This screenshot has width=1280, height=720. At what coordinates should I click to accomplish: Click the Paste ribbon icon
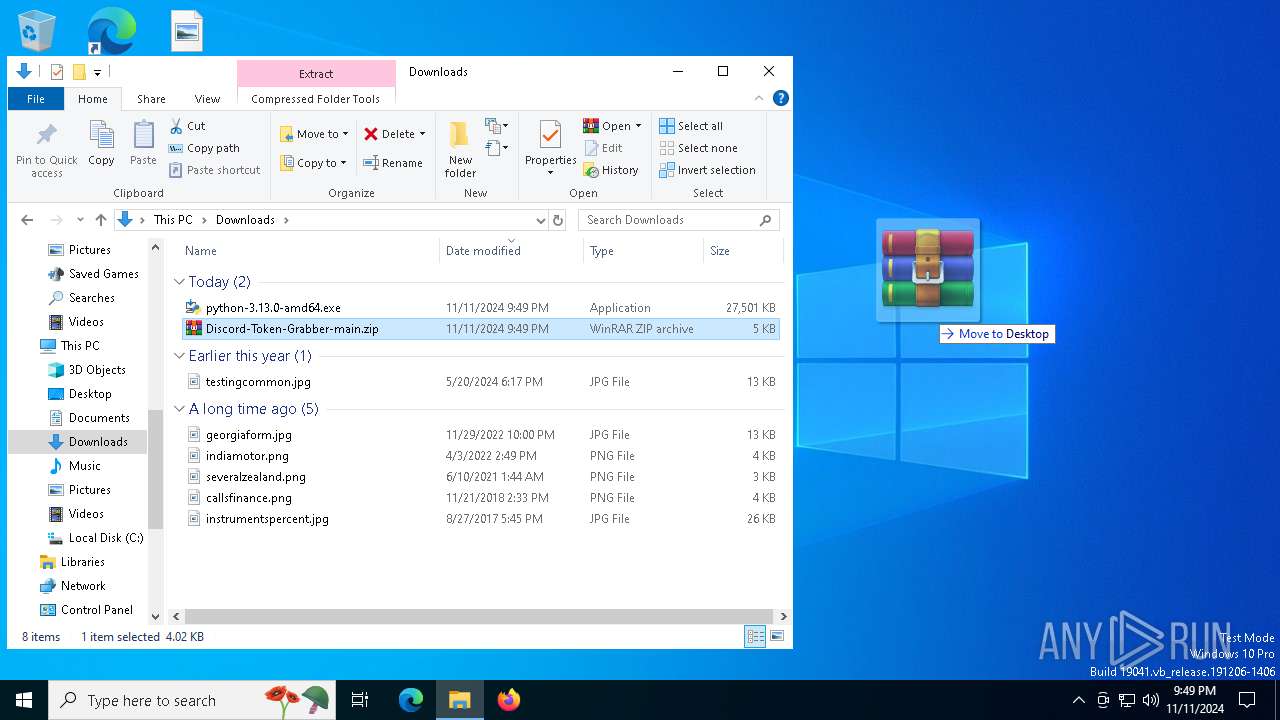(143, 134)
